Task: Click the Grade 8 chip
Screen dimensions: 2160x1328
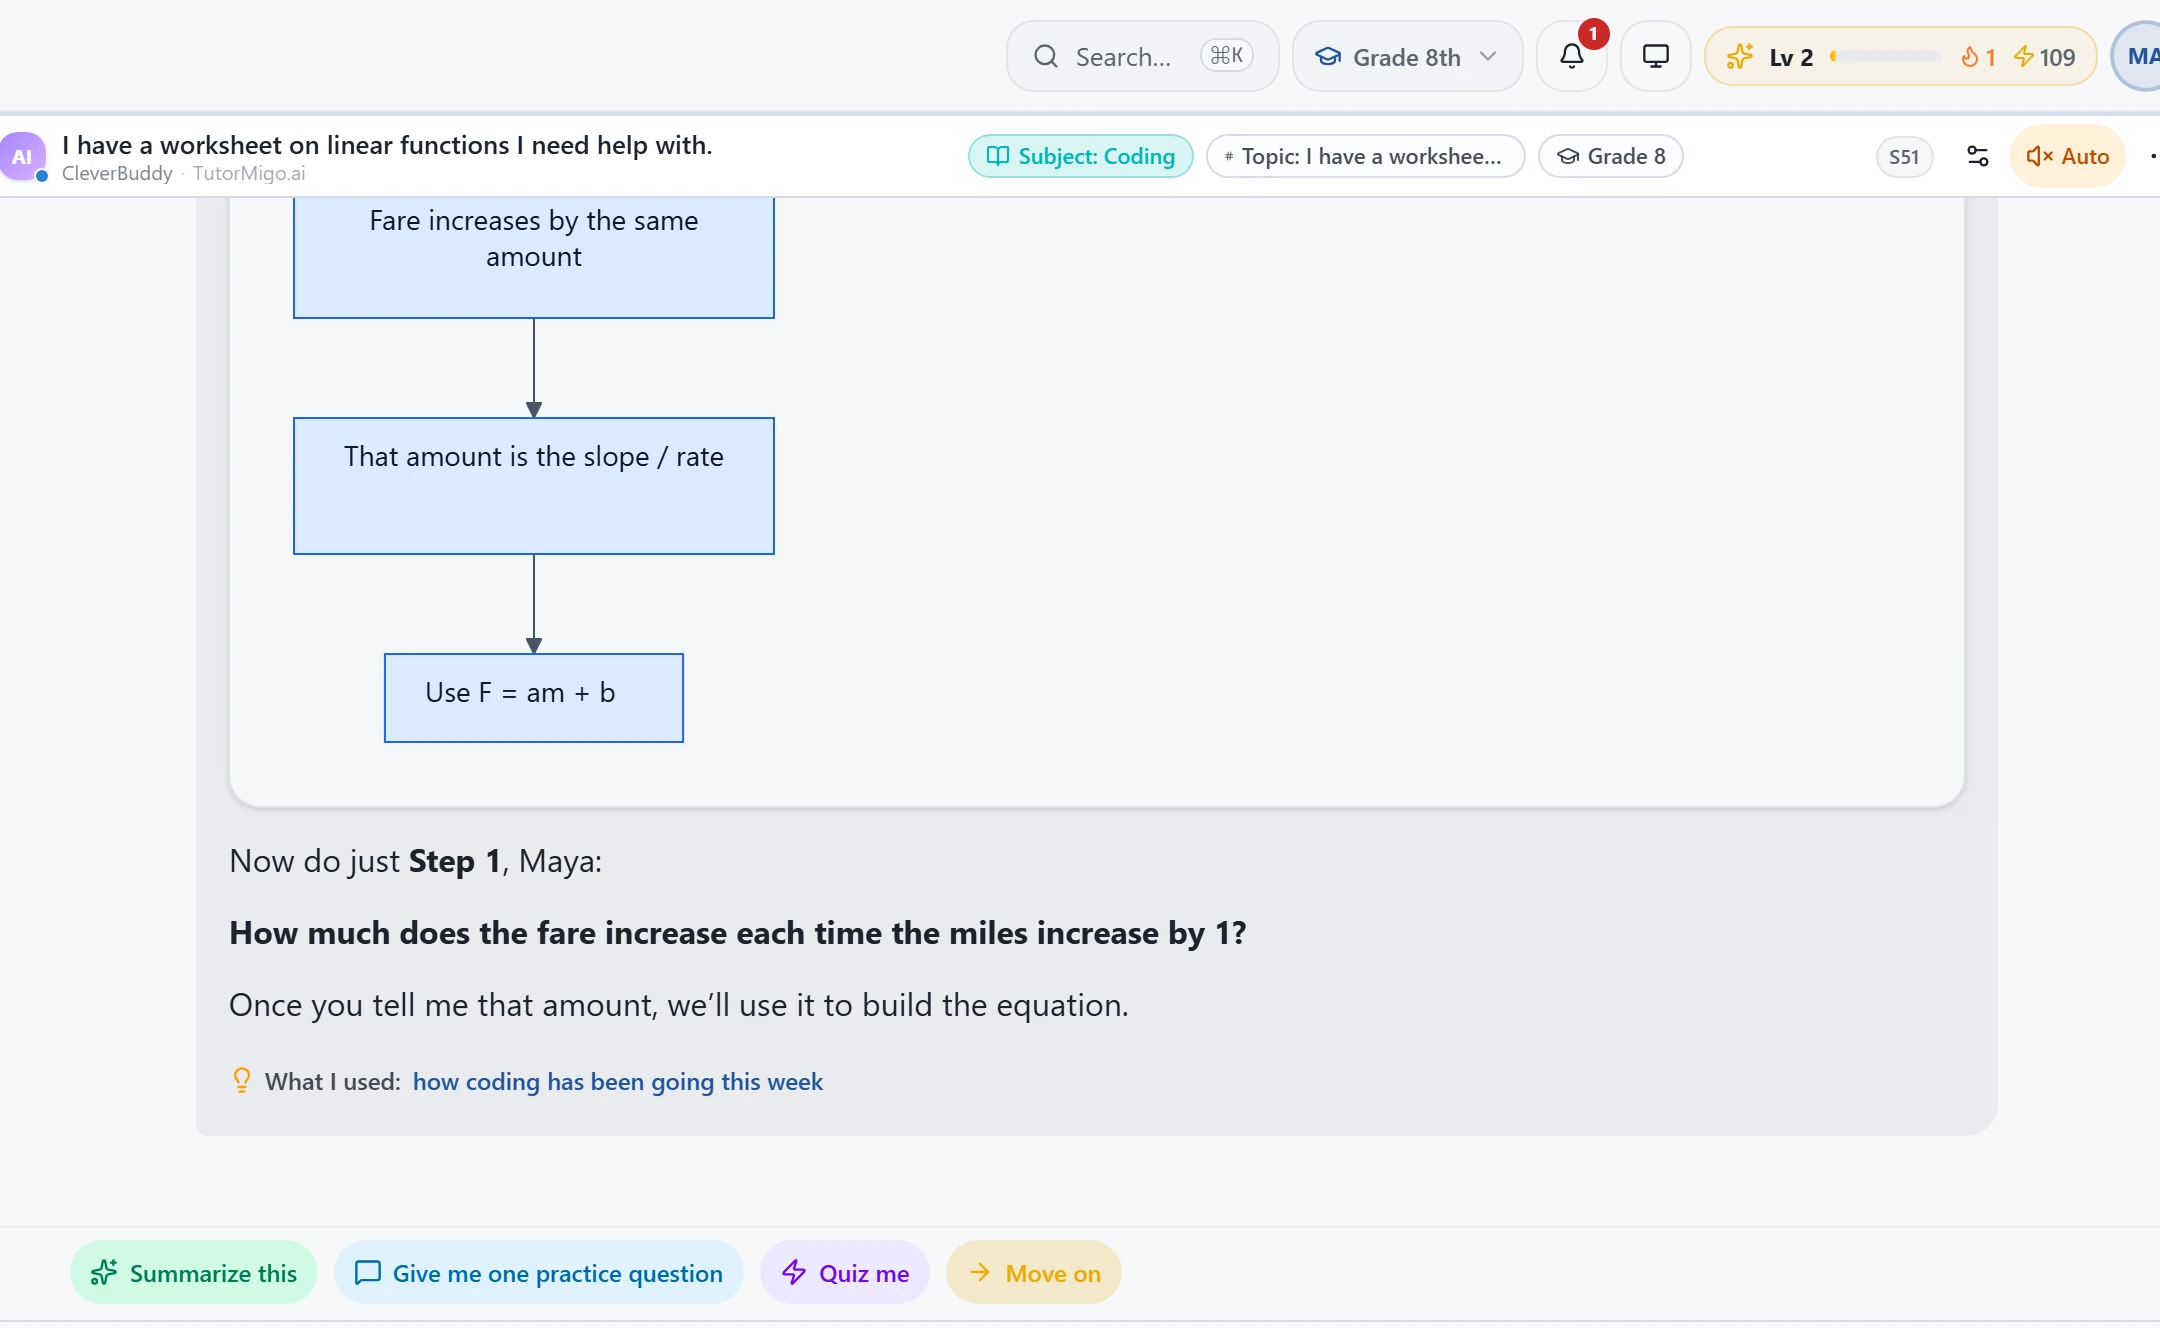Action: 1610,156
